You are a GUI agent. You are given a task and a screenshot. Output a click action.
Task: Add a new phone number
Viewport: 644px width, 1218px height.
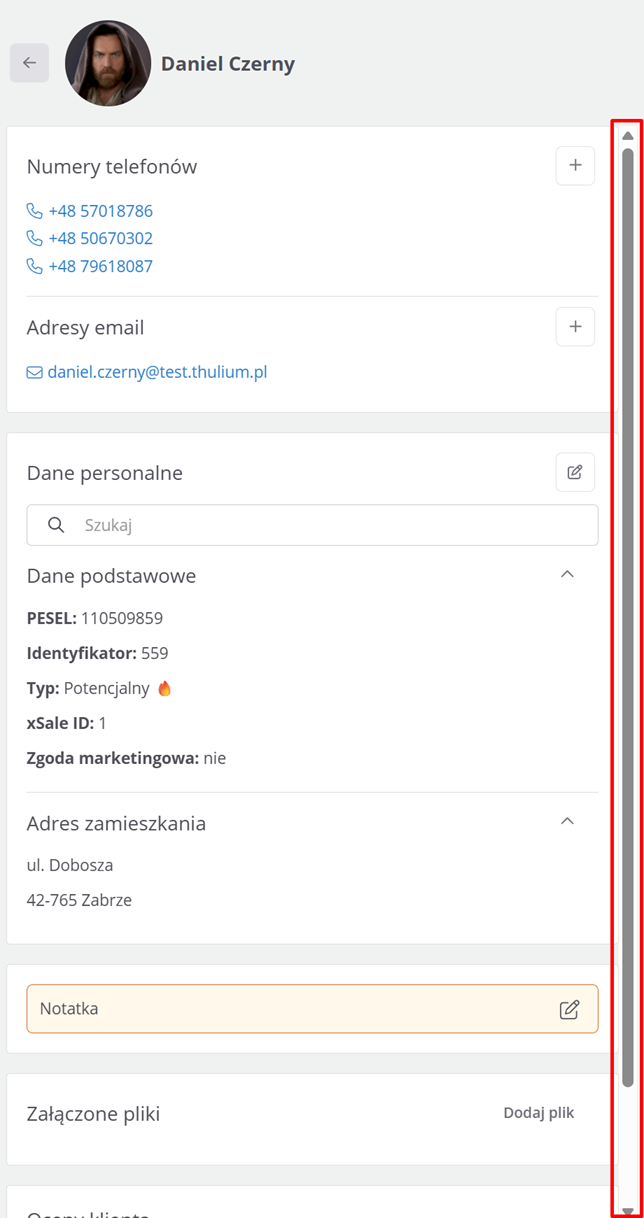(575, 166)
